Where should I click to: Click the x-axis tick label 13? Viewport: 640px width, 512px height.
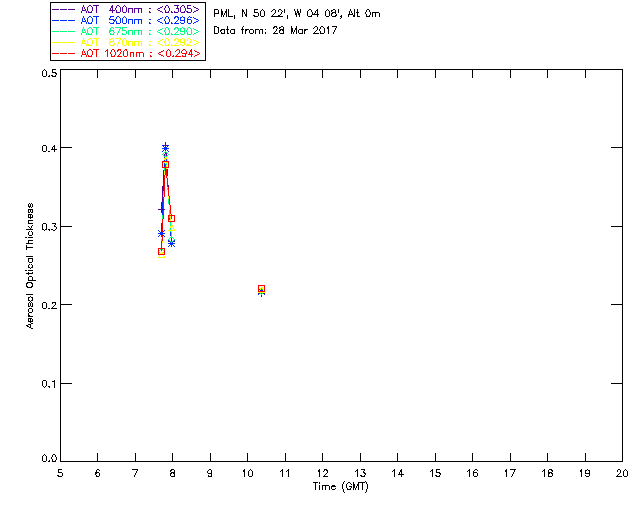point(360,473)
